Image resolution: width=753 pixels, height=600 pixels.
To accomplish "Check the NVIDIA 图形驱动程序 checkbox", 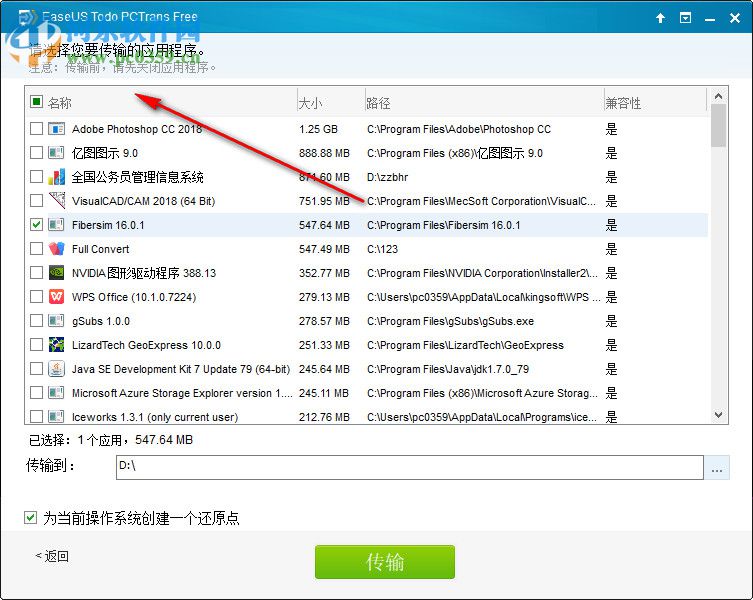I will [36, 272].
